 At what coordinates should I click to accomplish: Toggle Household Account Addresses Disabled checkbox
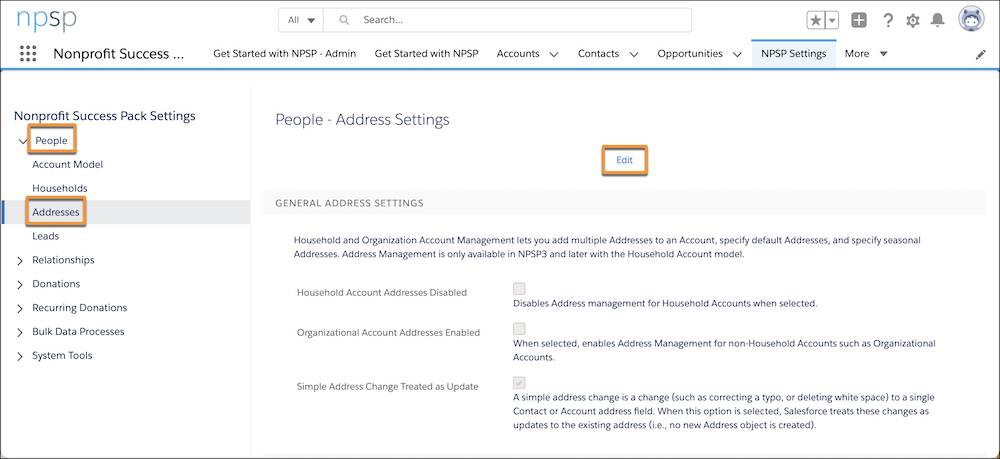tap(519, 289)
